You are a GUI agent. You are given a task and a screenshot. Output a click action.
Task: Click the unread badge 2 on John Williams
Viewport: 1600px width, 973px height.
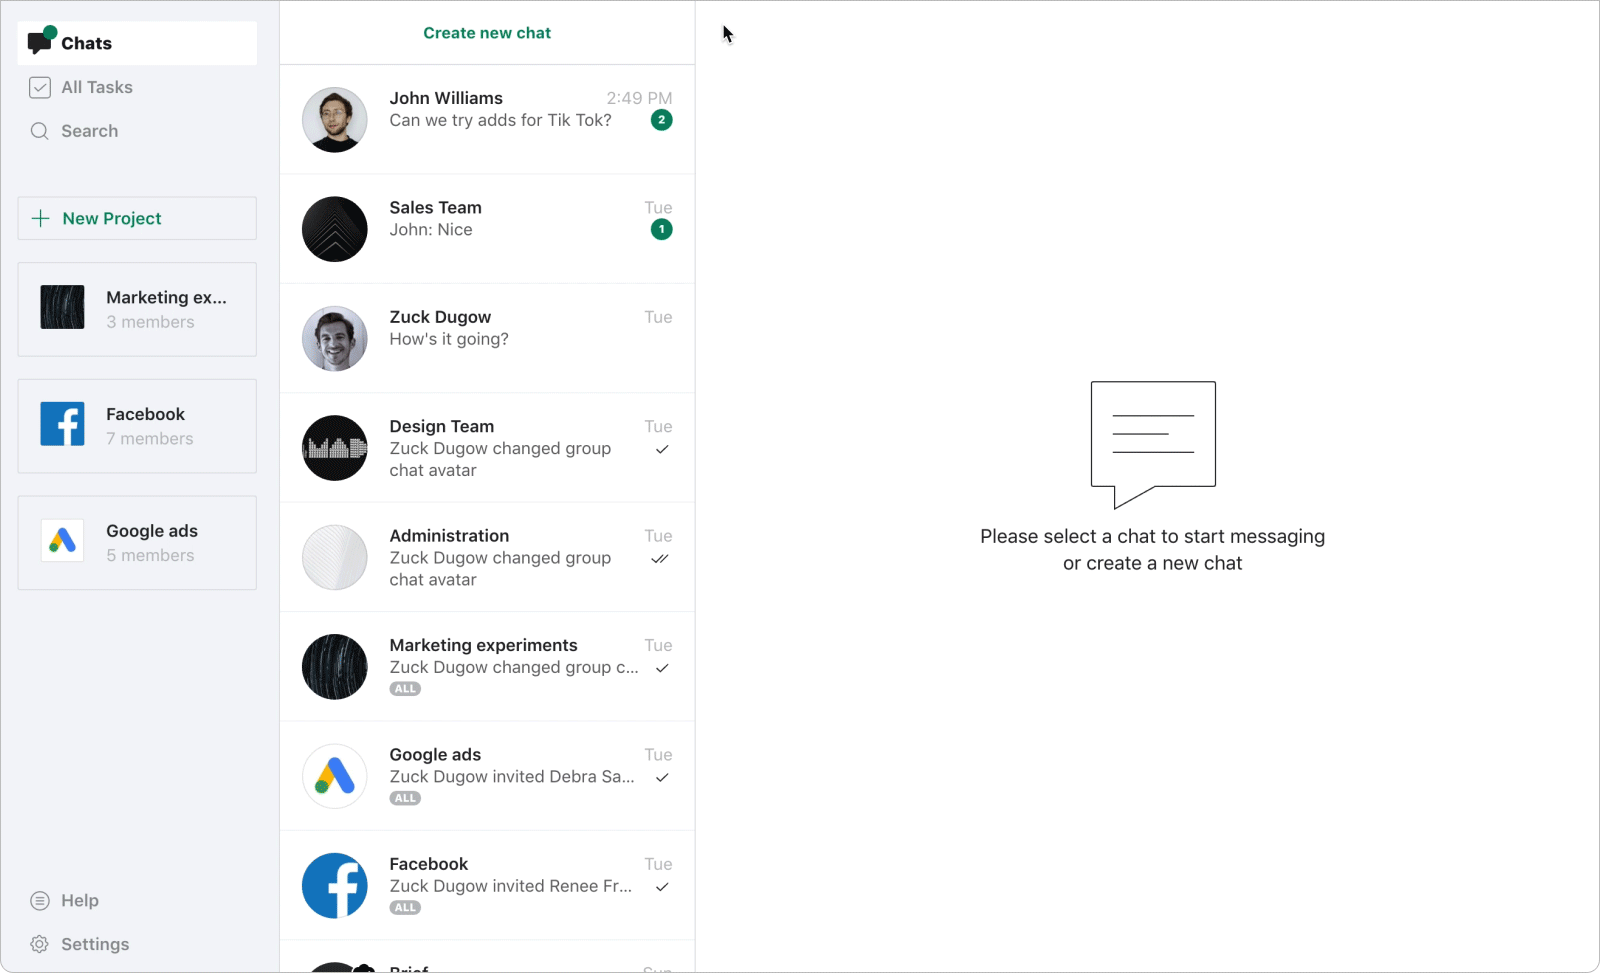661,120
